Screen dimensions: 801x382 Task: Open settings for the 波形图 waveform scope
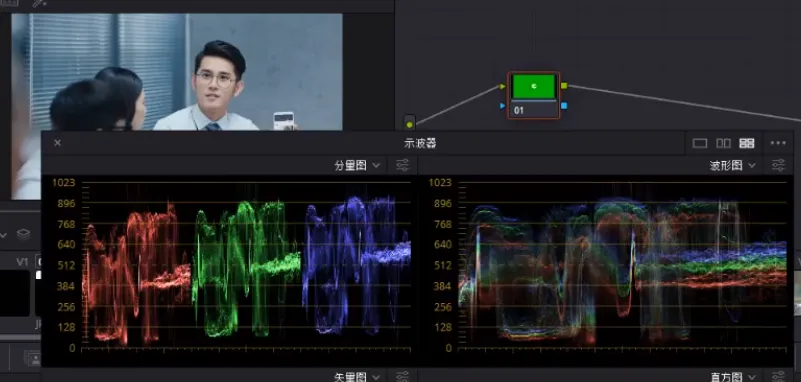pos(778,165)
